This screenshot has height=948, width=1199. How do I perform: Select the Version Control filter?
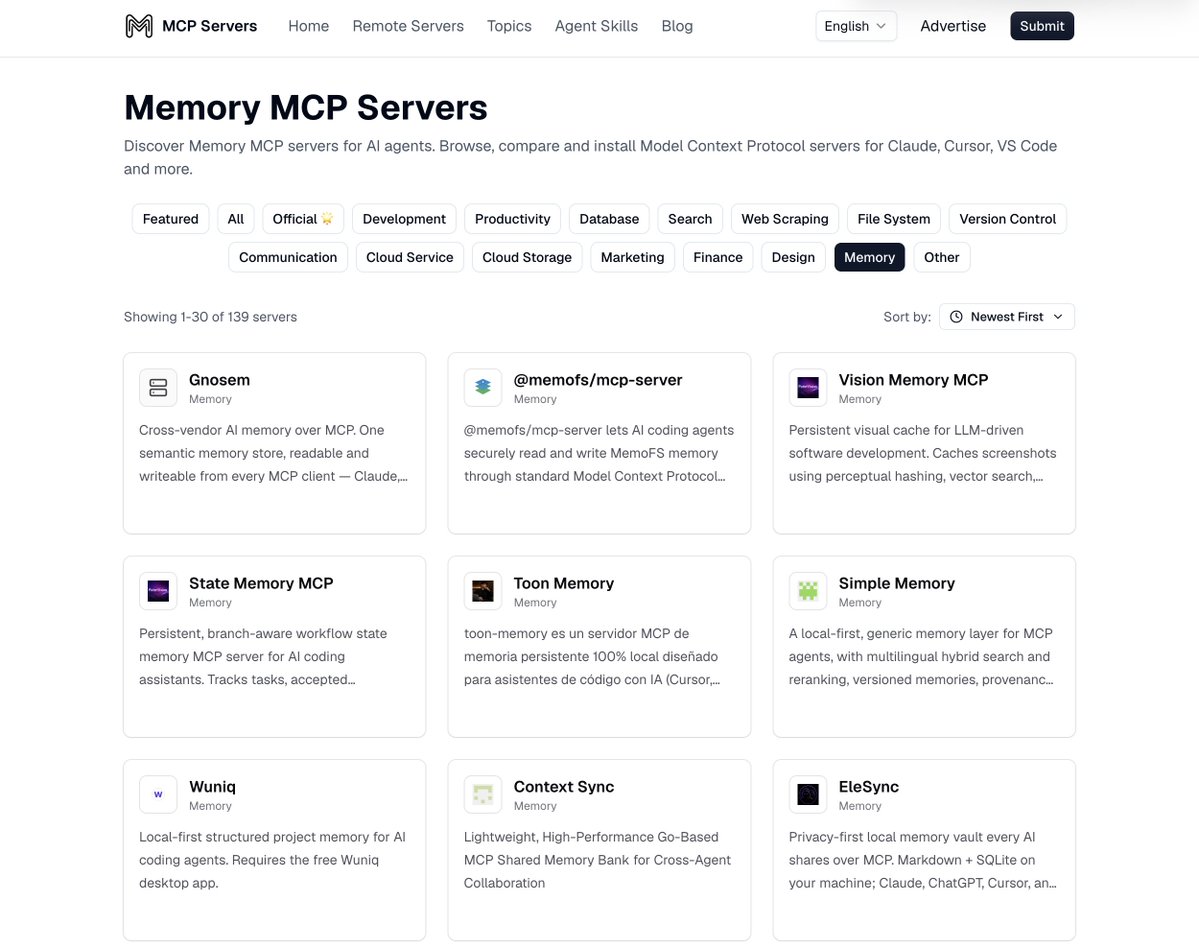pyautogui.click(x=1007, y=219)
